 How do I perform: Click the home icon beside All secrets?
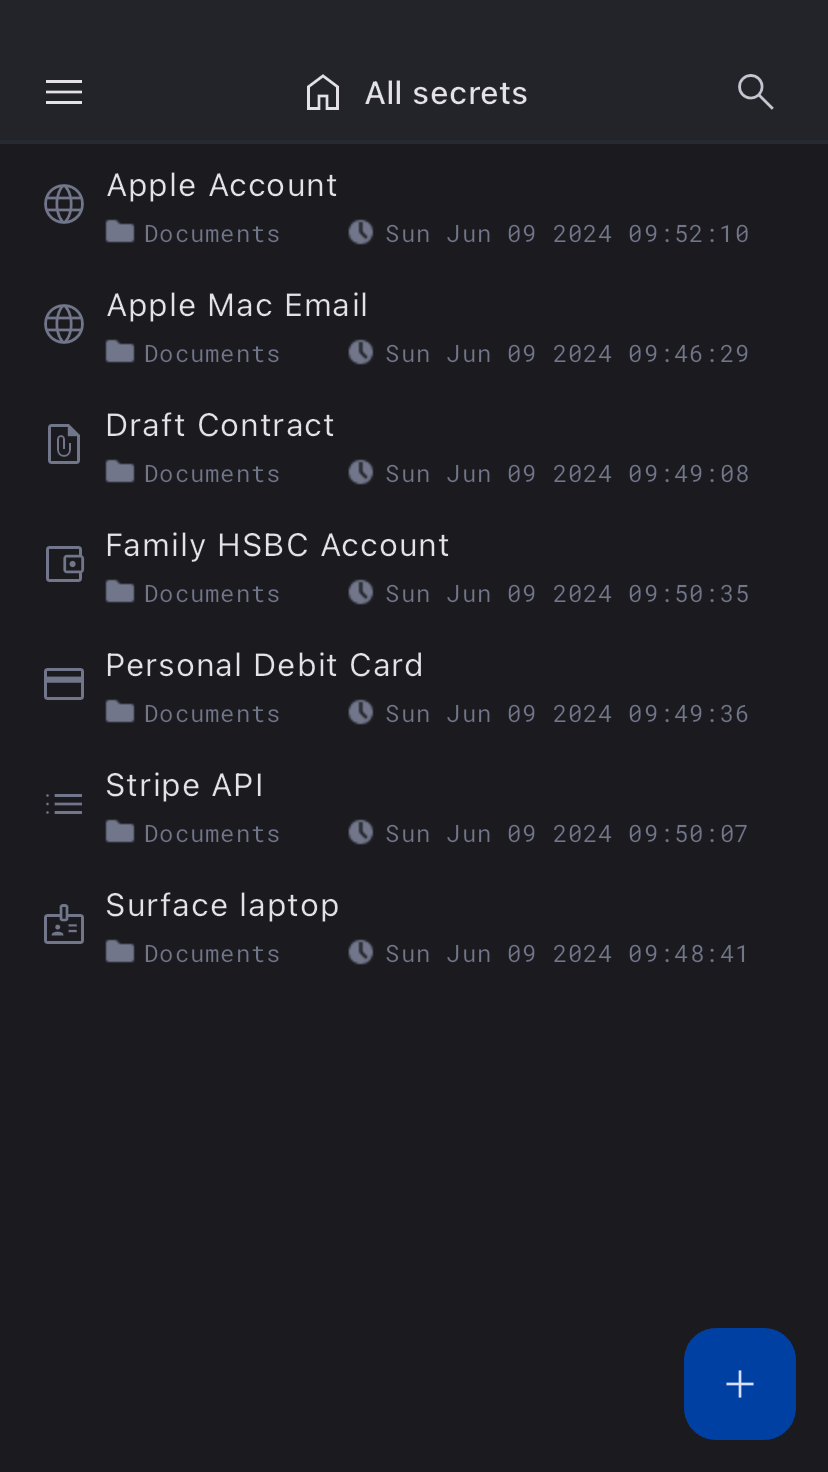click(323, 93)
